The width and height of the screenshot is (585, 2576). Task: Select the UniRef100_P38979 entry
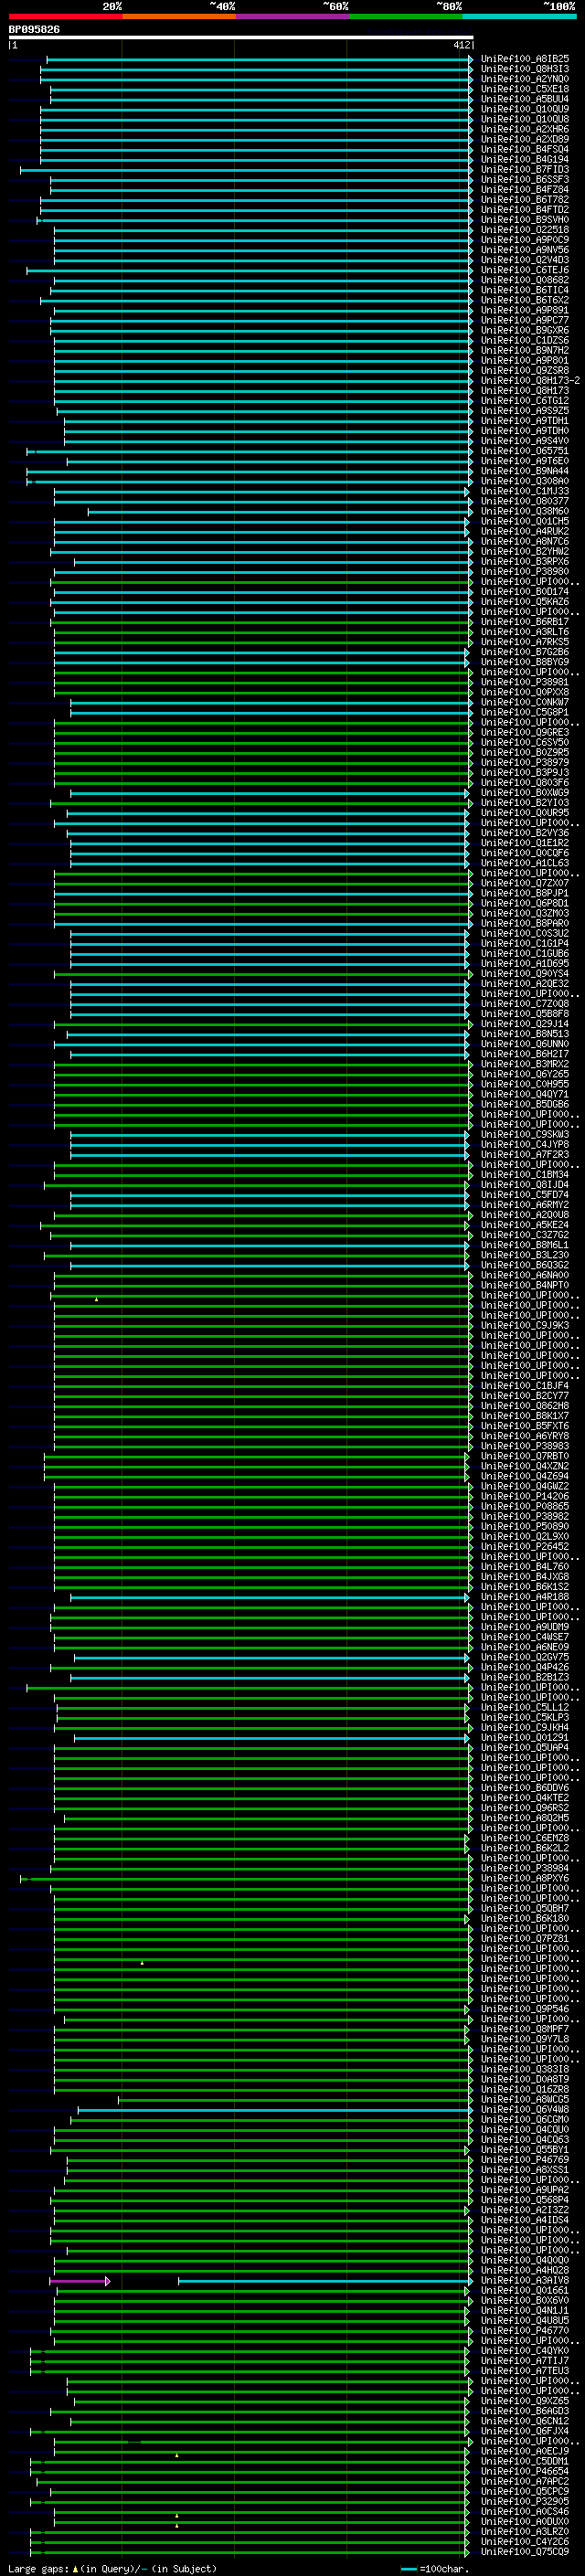coord(525,763)
